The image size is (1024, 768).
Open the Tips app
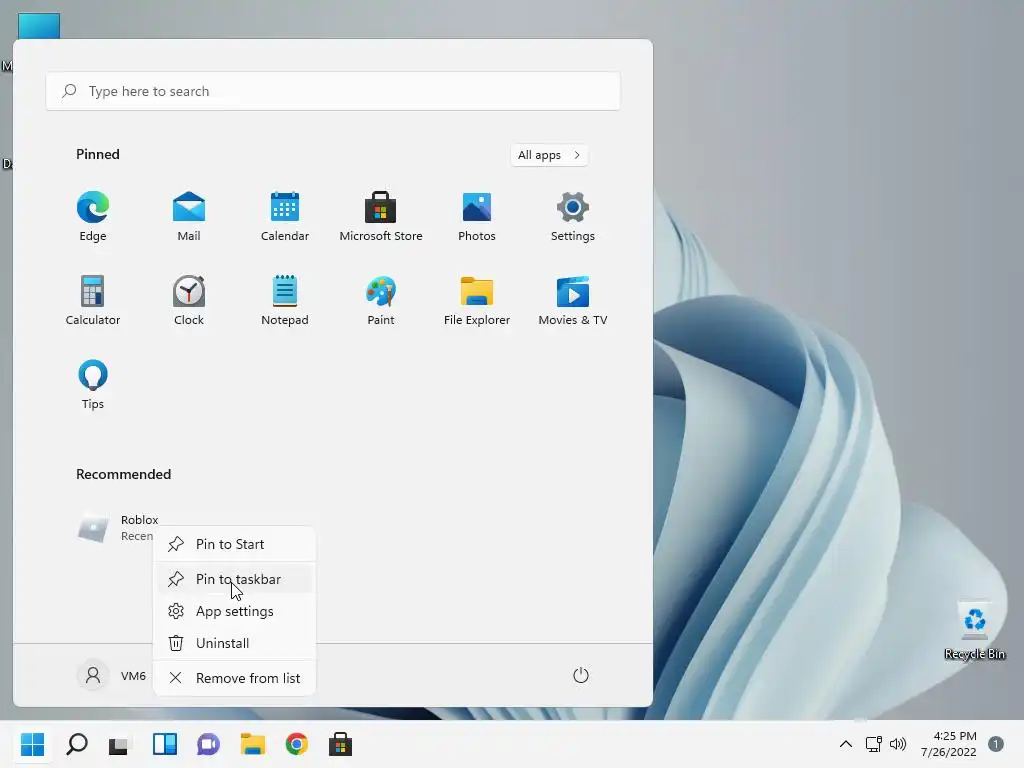click(x=93, y=385)
